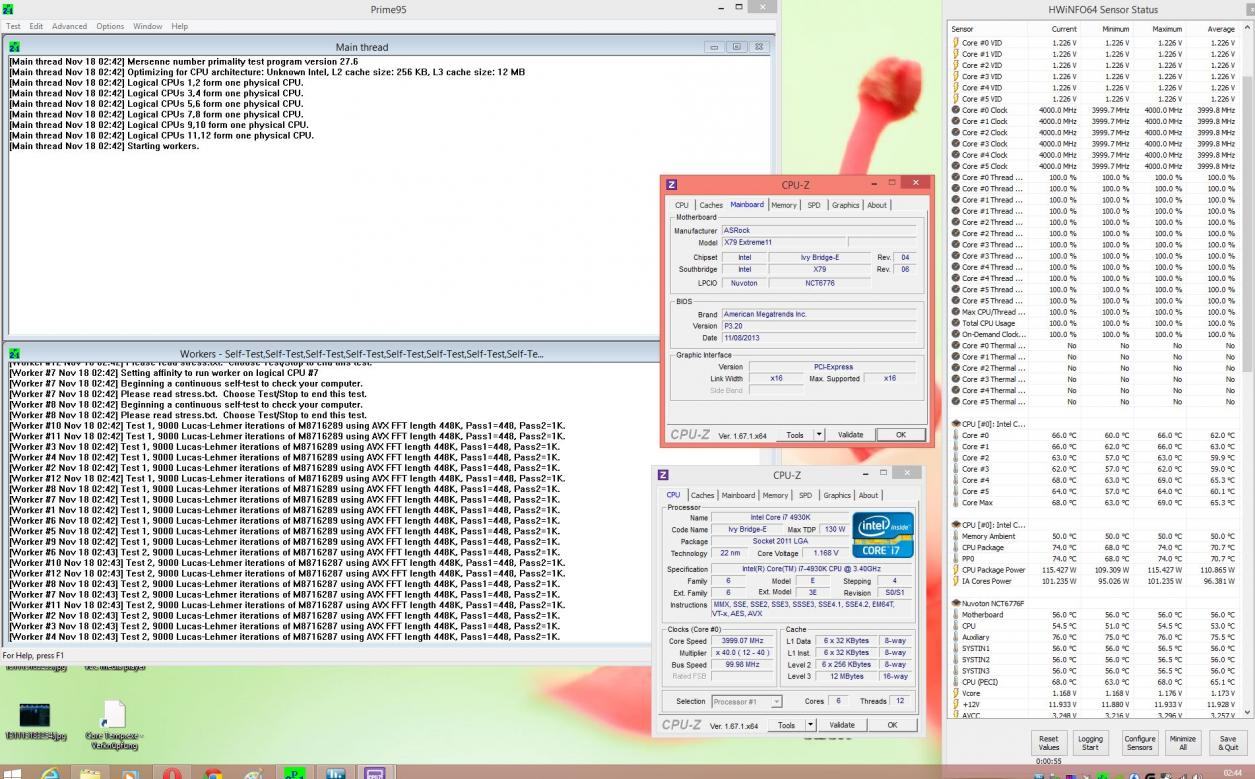This screenshot has height=779, width=1255.
Task: Open the Selection Processor #1 combo box
Action: [746, 701]
